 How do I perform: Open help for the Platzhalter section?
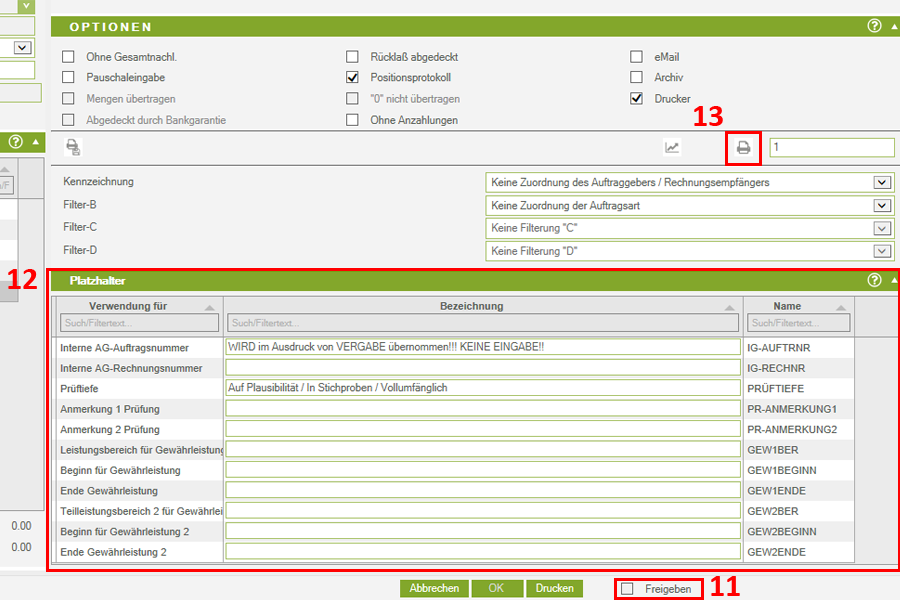tap(874, 281)
